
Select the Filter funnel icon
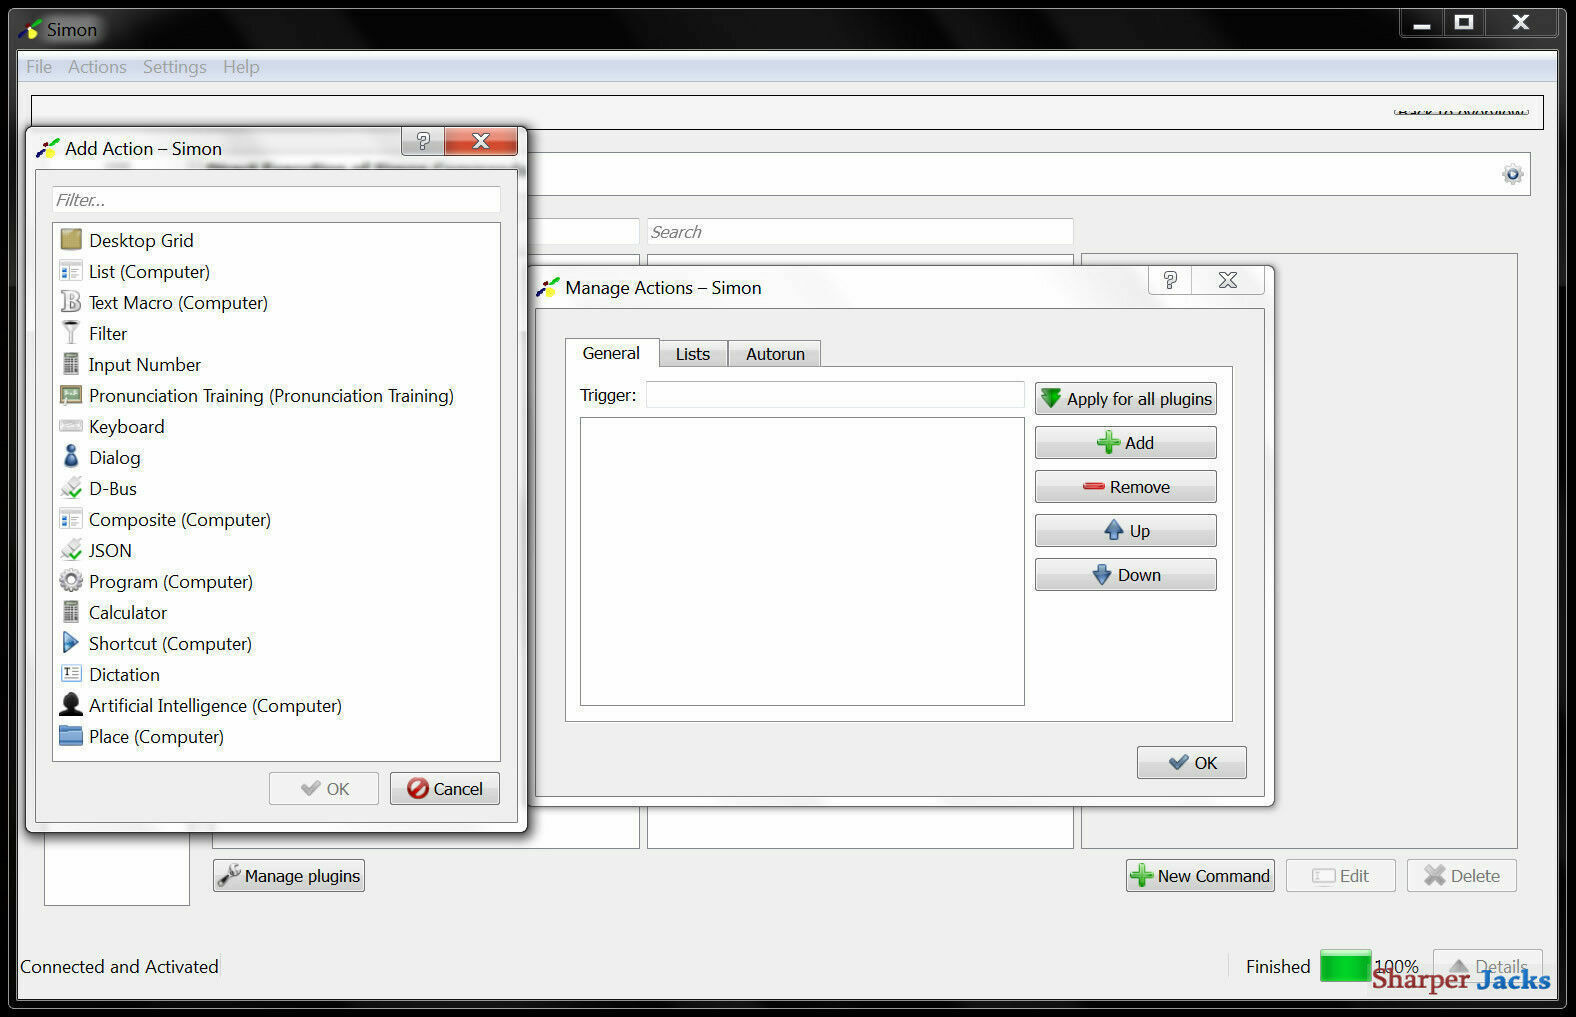point(71,333)
